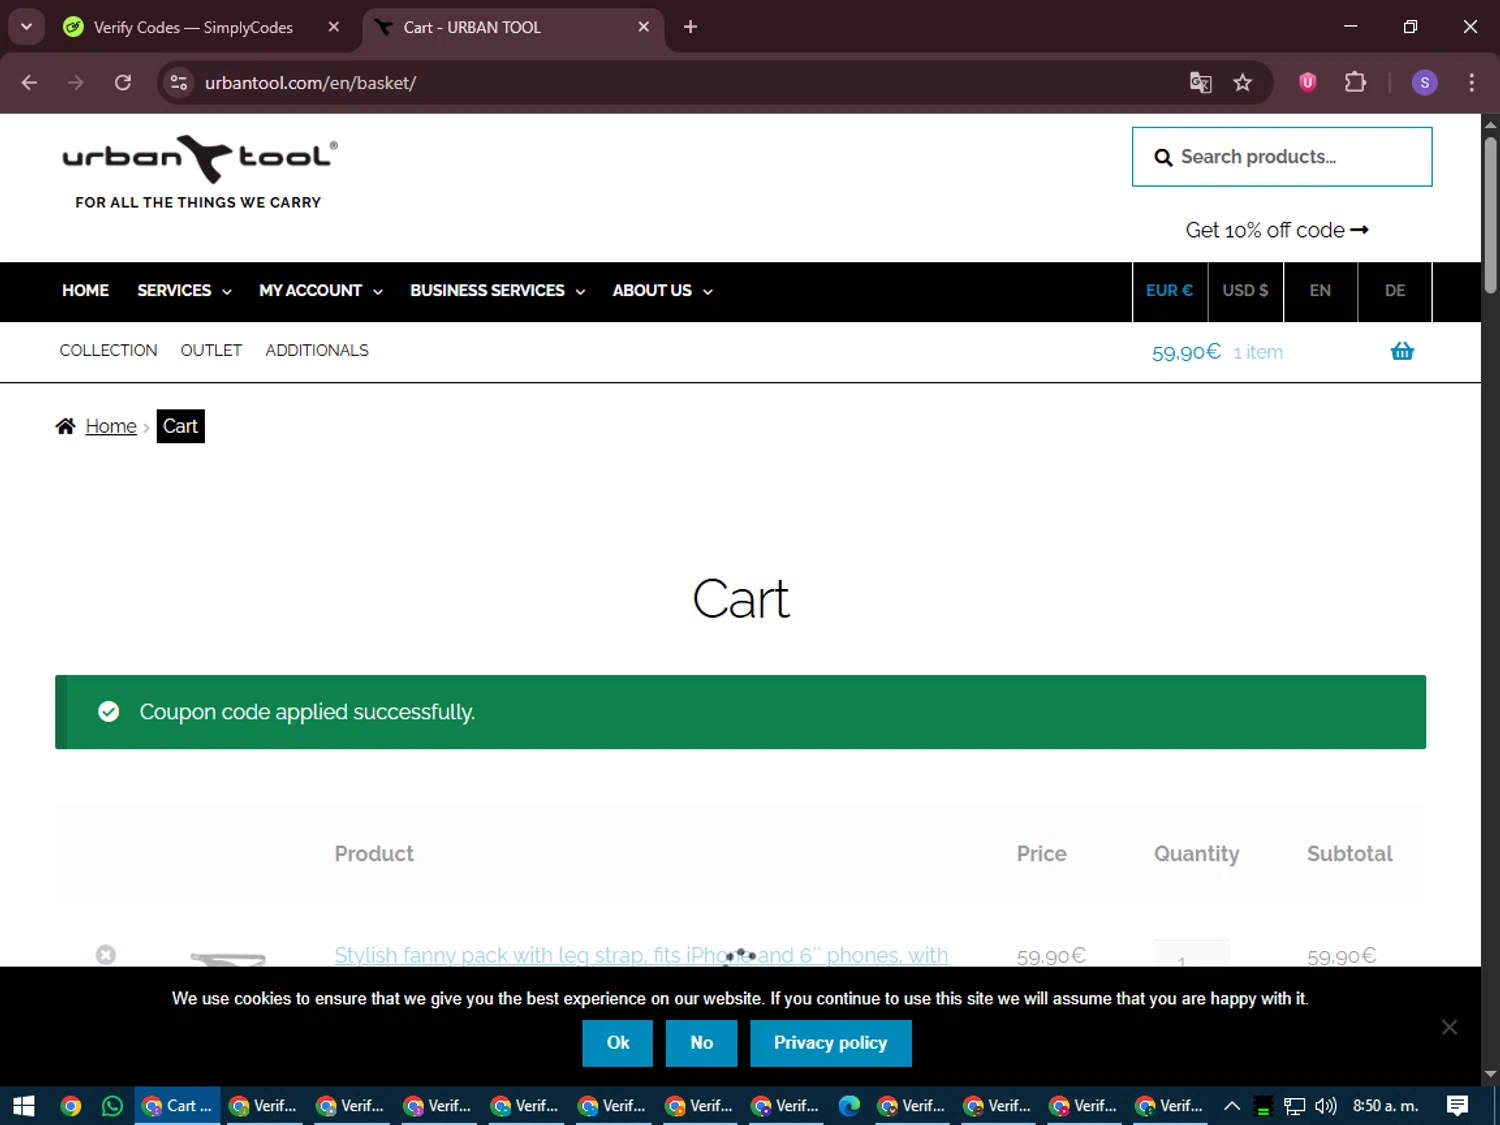The width and height of the screenshot is (1500, 1125).
Task: Open the taskbar Cart Chrome window
Action: tap(177, 1106)
